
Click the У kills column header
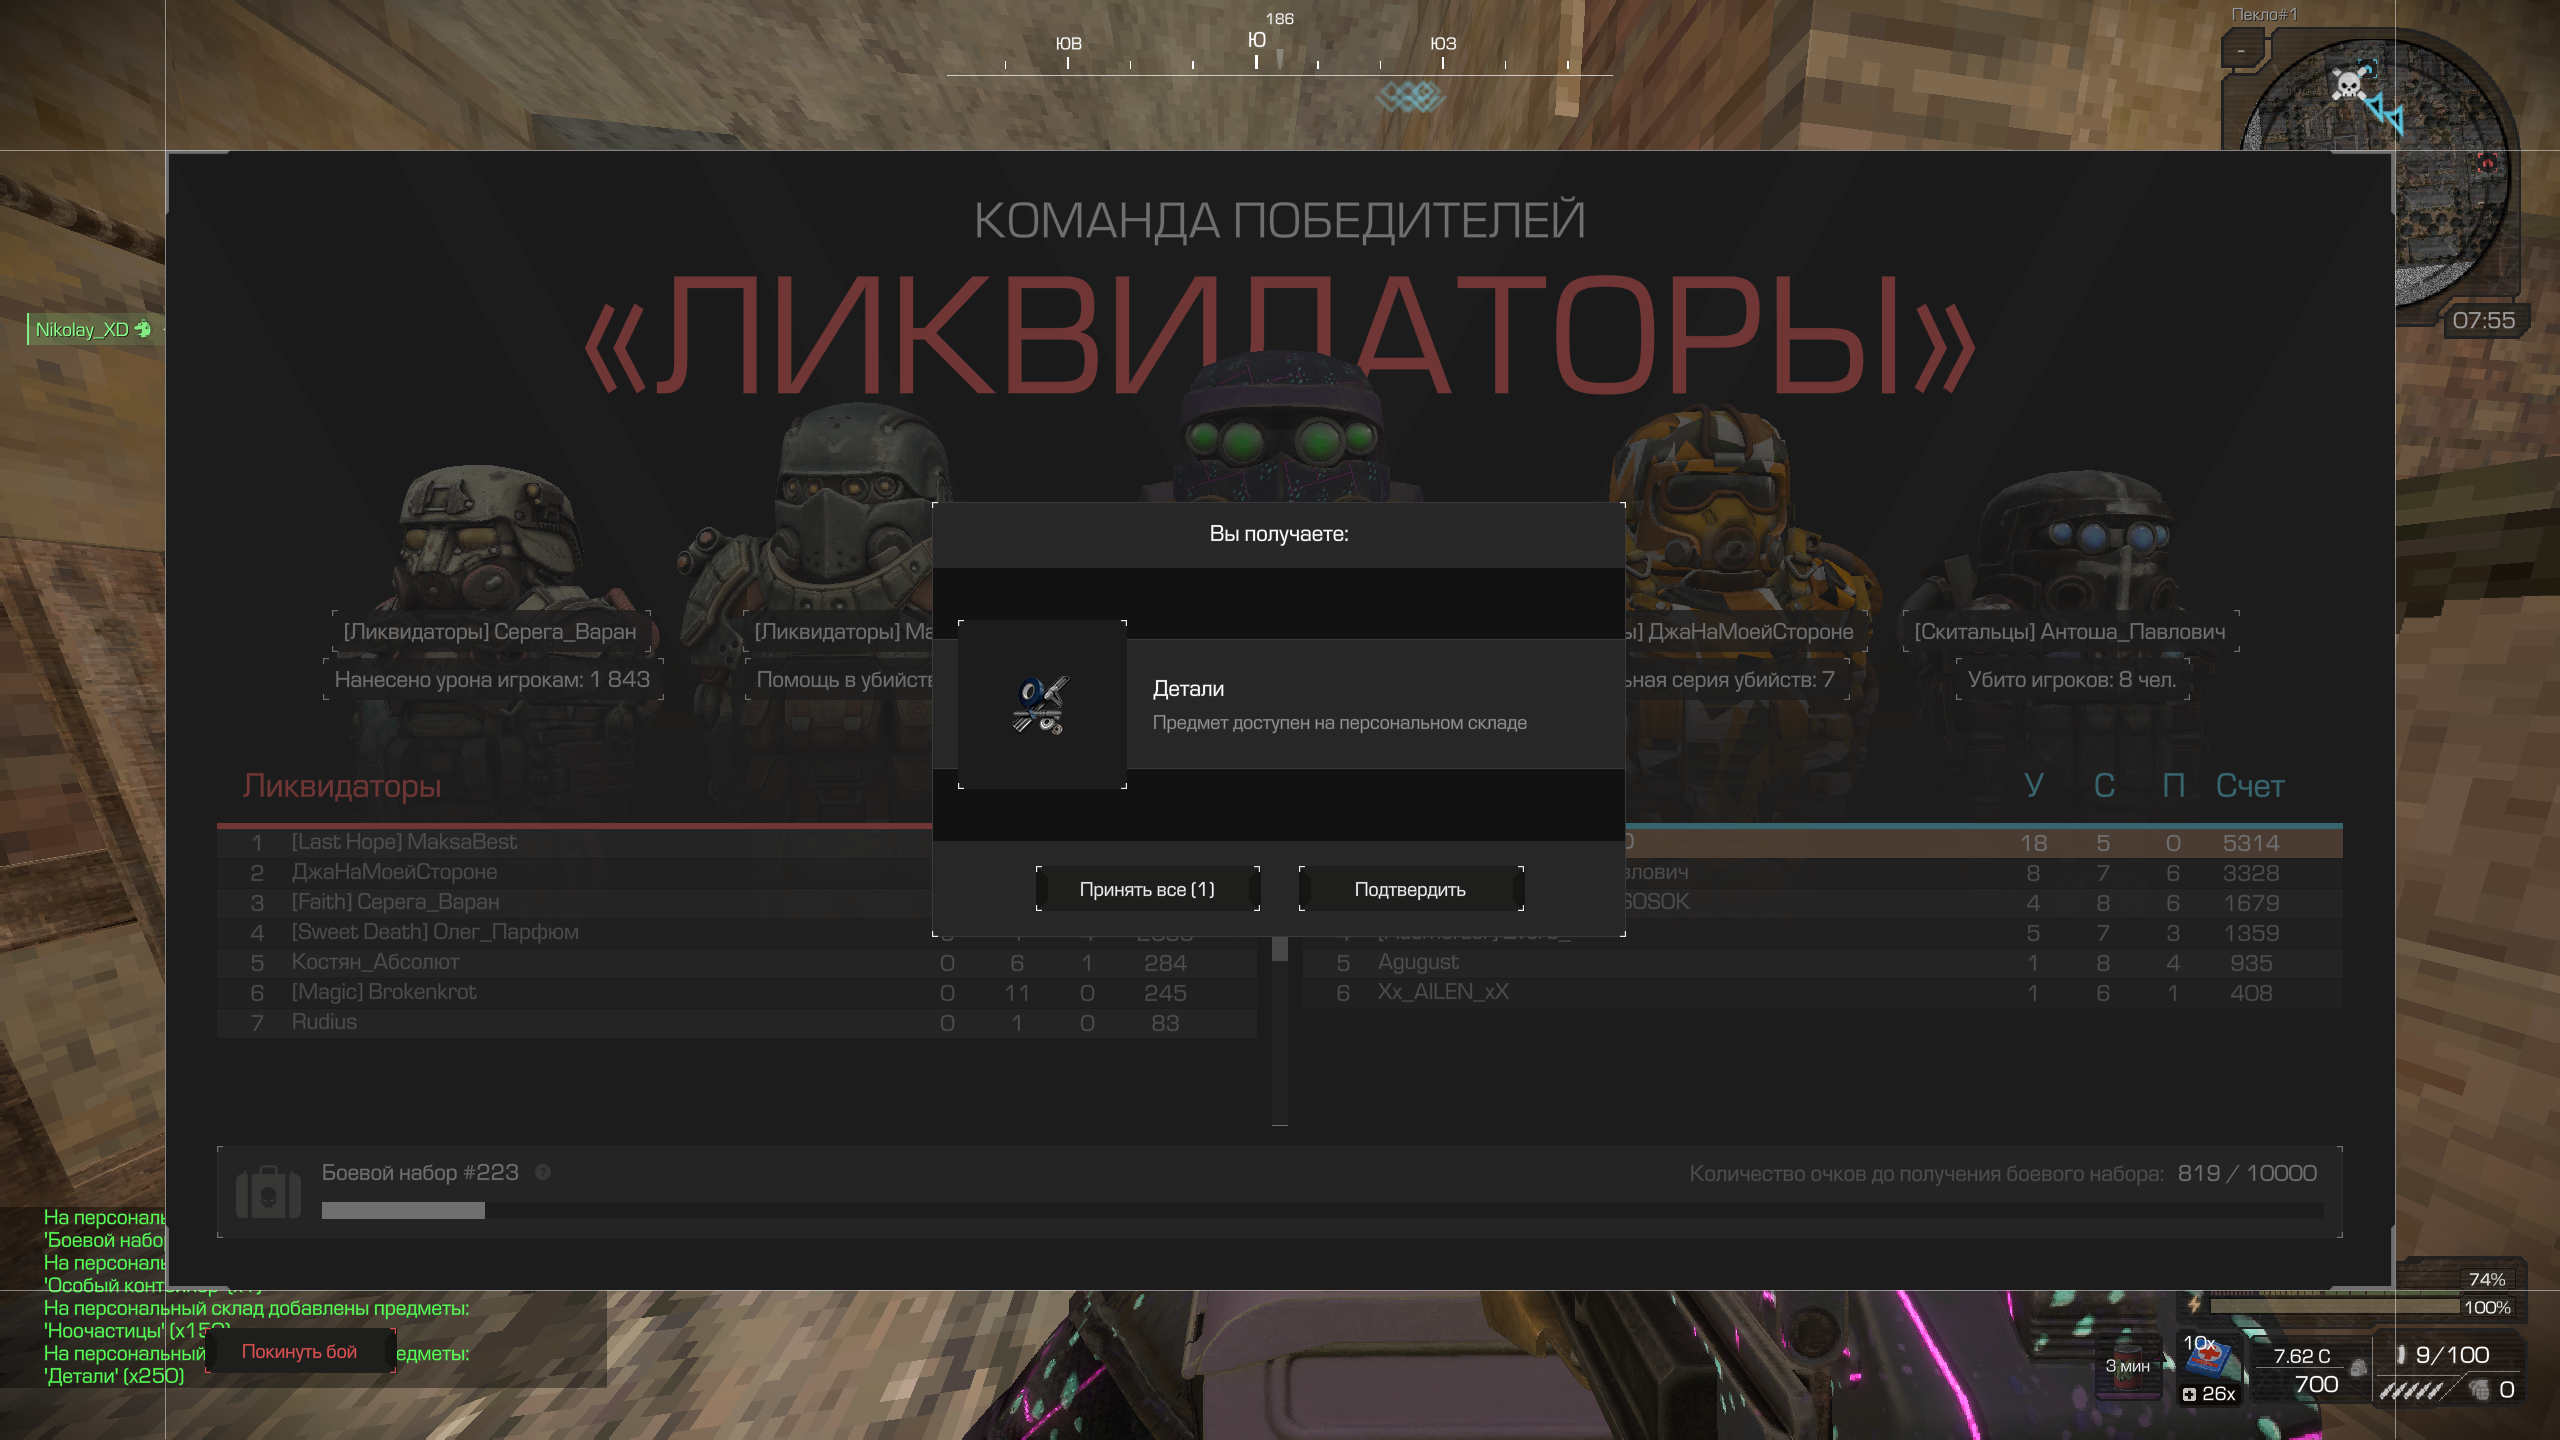pos(2034,786)
